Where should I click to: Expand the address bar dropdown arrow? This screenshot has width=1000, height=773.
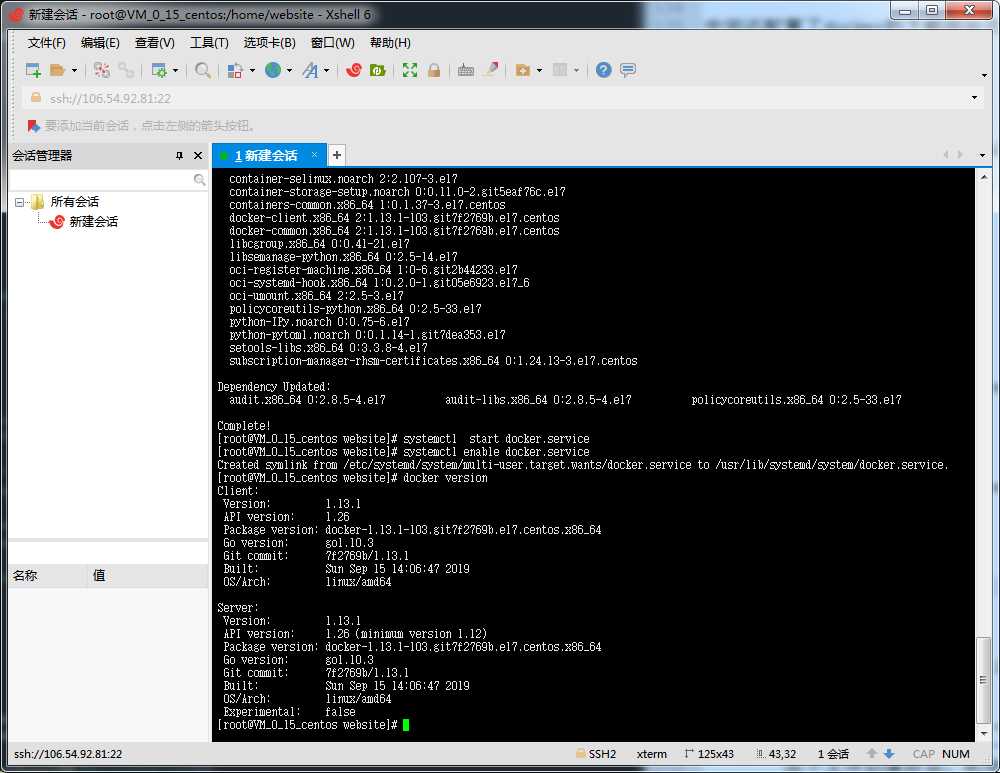pyautogui.click(x=974, y=98)
